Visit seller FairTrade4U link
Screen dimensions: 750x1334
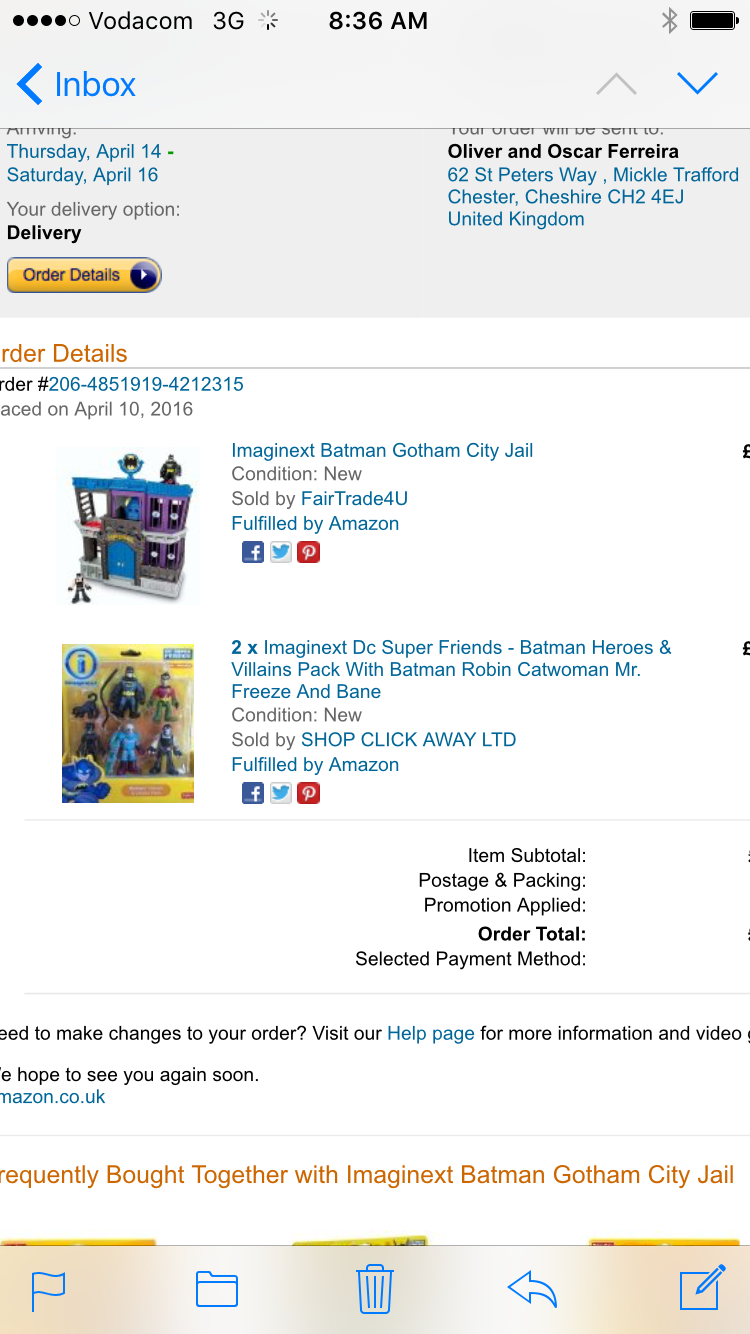point(354,498)
